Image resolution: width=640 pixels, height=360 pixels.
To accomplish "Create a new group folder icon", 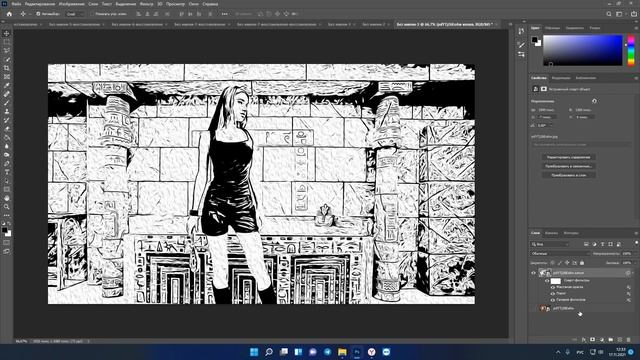I will 611,340.
